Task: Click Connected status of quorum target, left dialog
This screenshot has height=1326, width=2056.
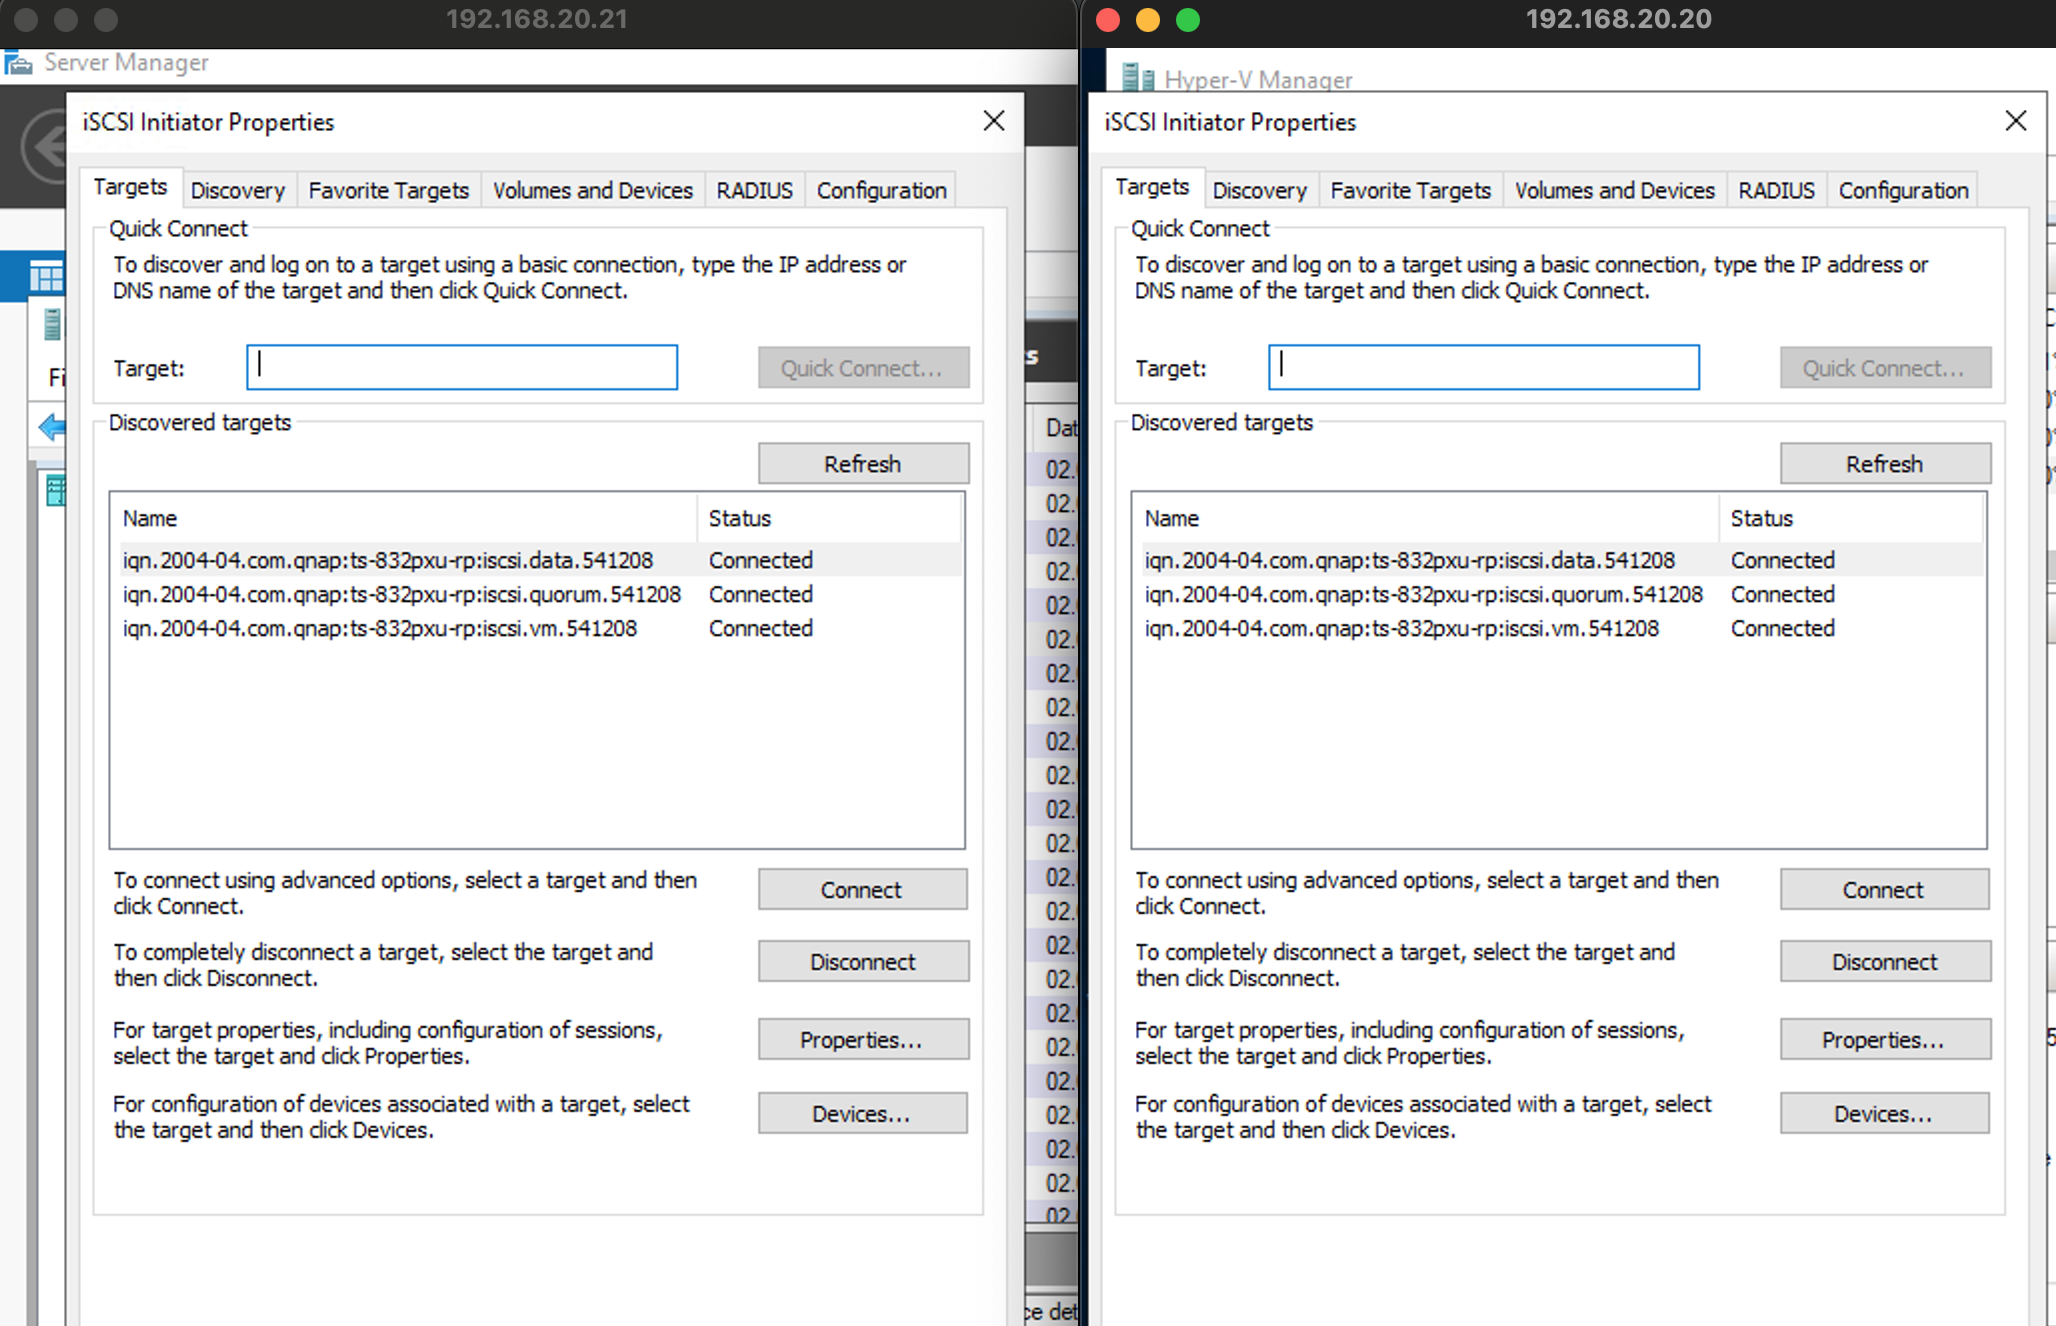Action: [x=761, y=594]
